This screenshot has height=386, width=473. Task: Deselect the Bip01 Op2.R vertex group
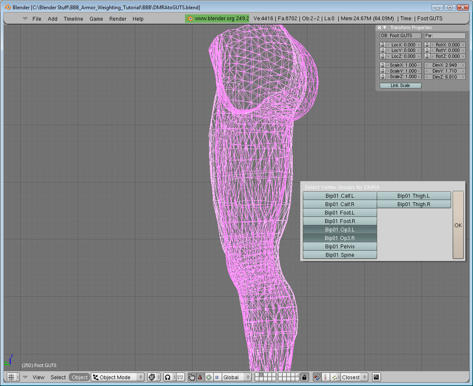pyautogui.click(x=340, y=238)
